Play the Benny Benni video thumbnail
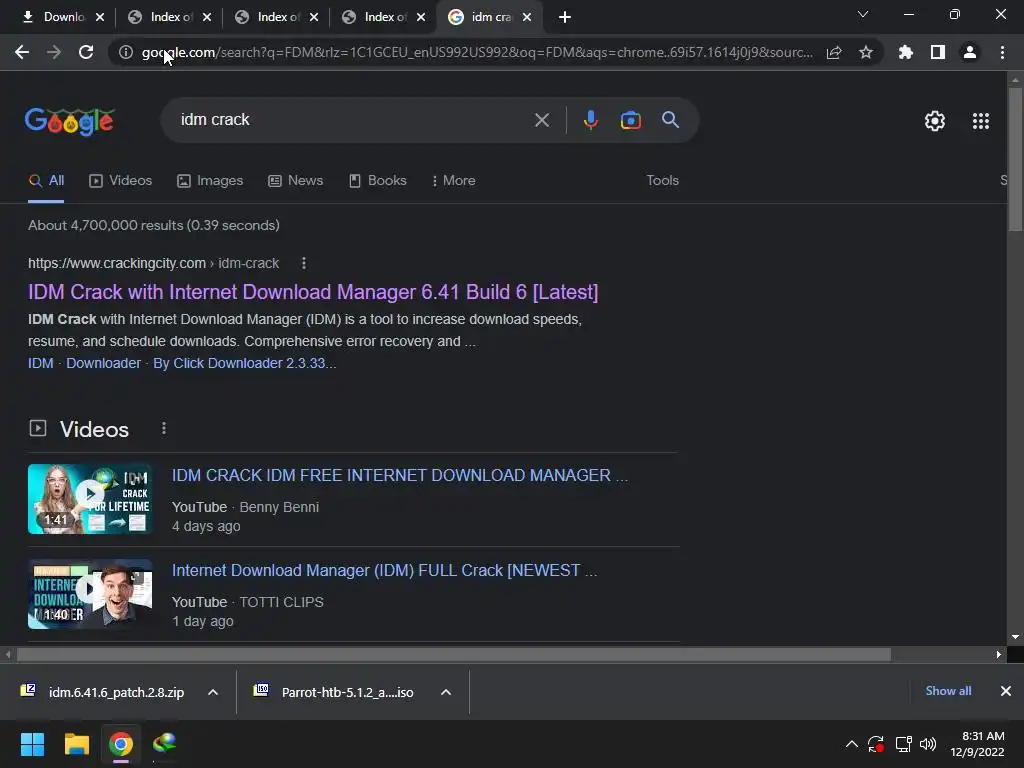This screenshot has width=1024, height=768. point(90,499)
